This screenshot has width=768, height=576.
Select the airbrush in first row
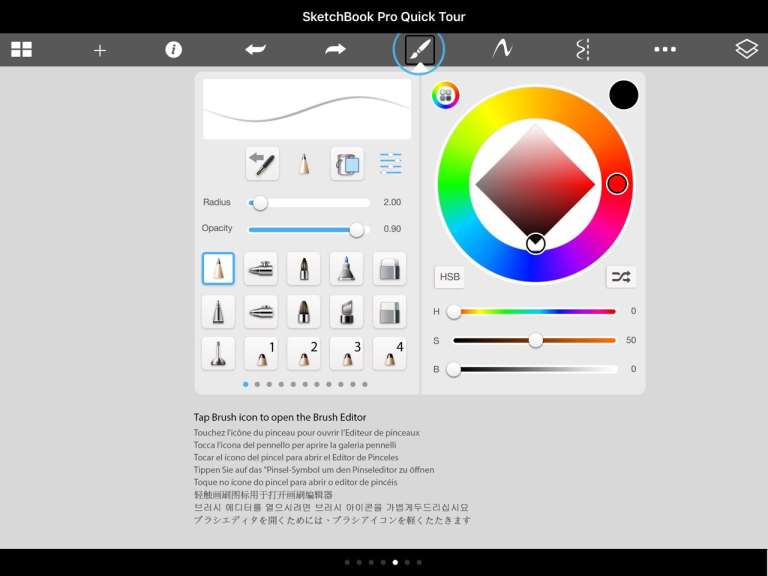pos(261,268)
